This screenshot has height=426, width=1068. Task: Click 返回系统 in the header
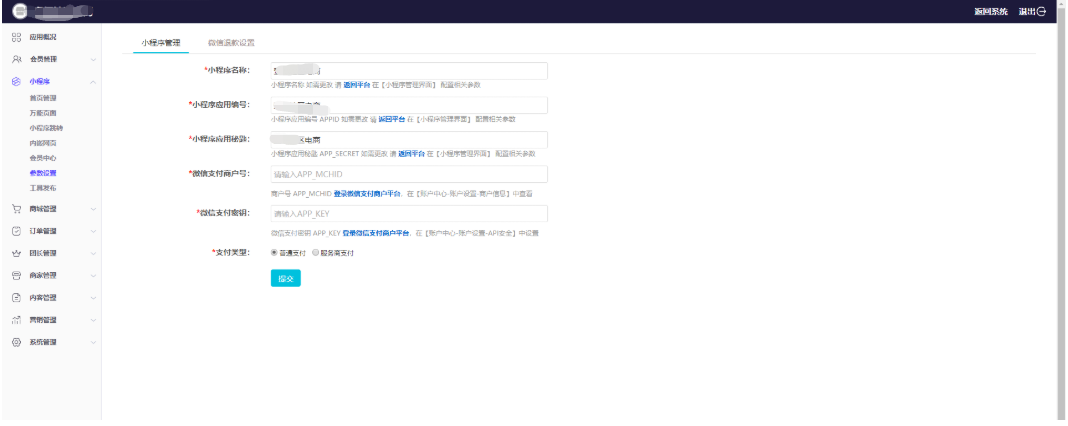pos(991,12)
